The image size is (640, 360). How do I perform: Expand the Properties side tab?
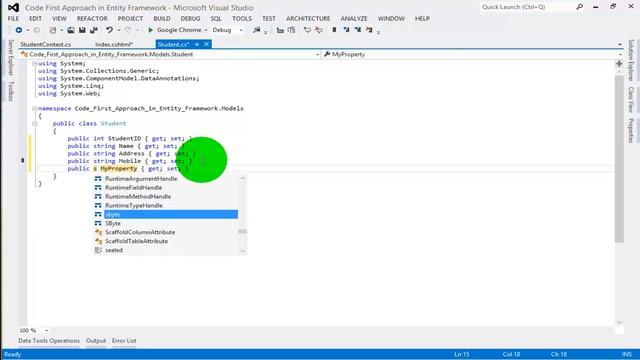tap(631, 131)
